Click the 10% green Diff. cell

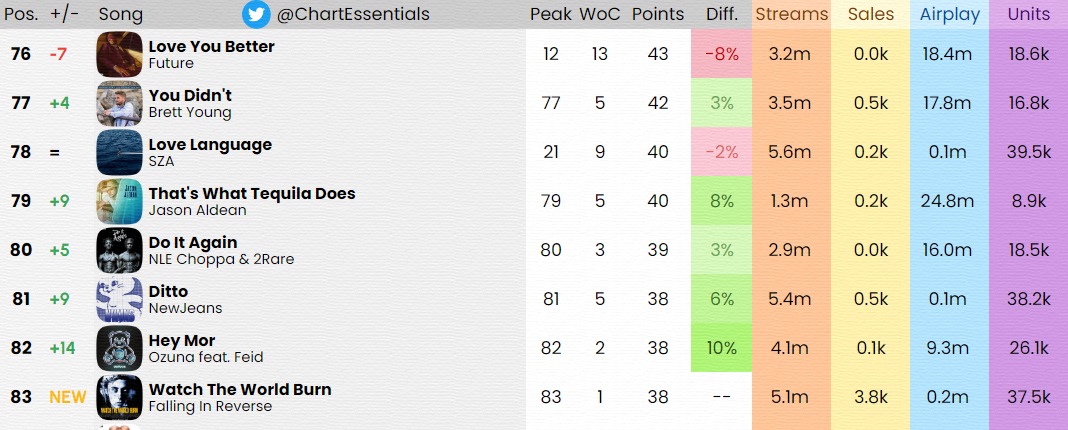coord(721,348)
